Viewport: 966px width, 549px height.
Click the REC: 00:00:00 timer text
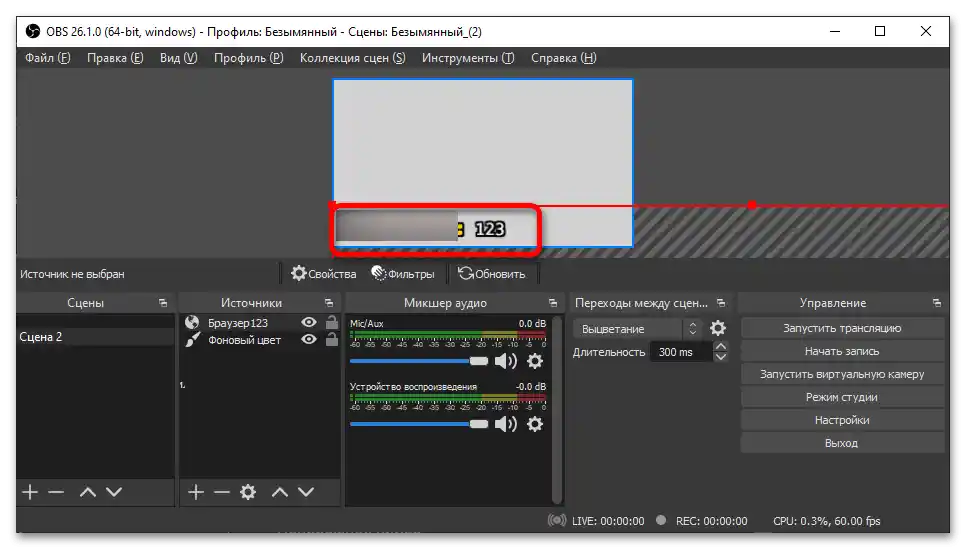(712, 521)
